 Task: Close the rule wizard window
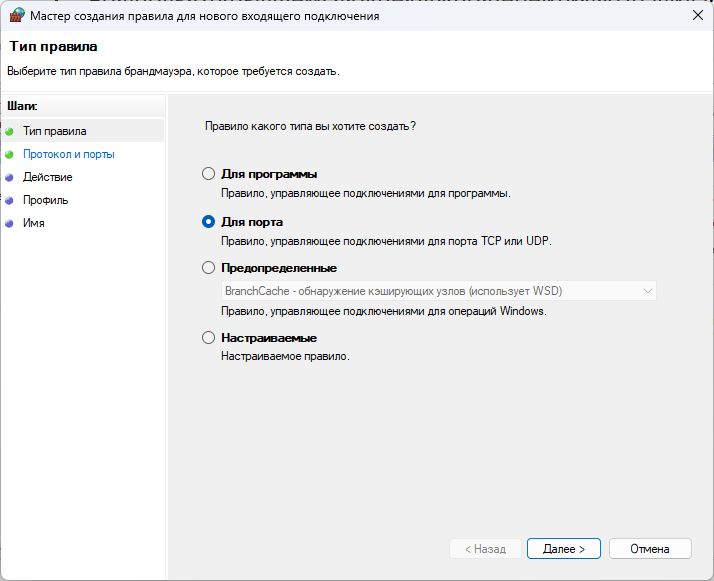698,15
